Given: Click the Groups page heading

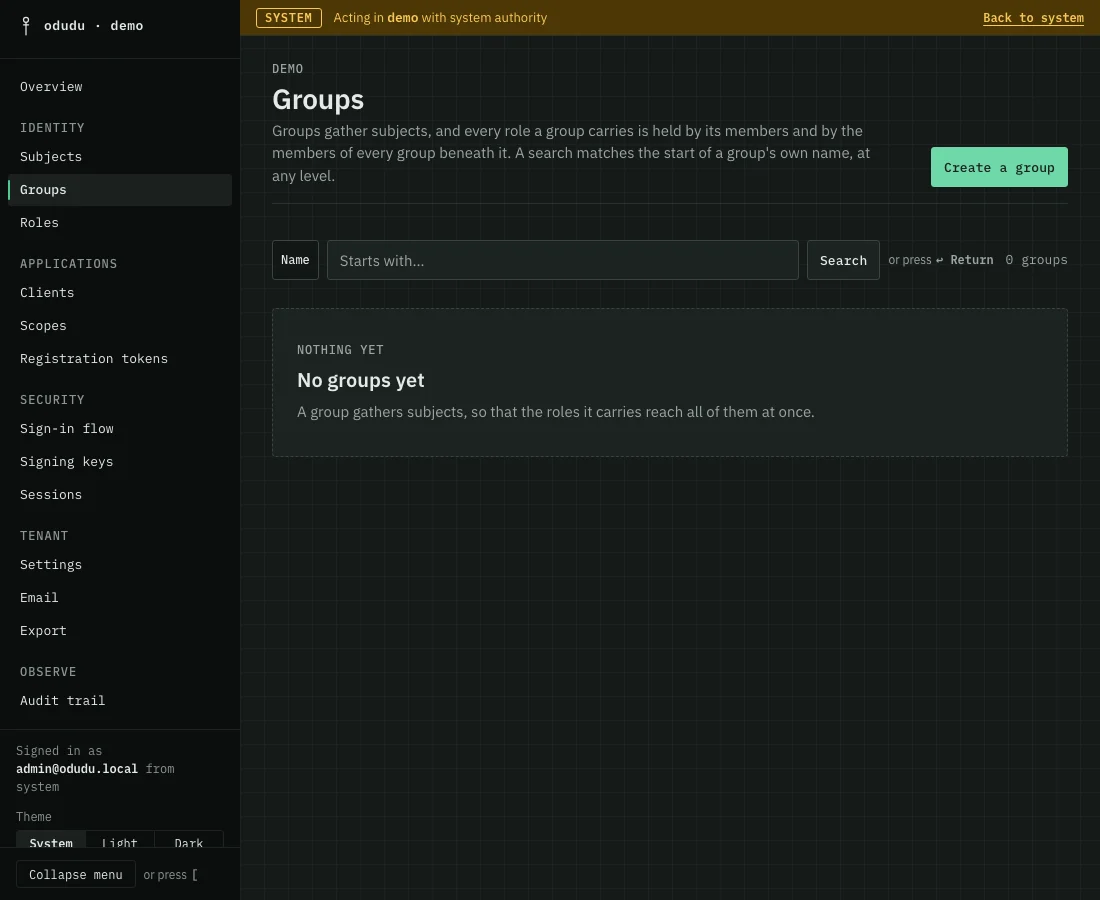Looking at the screenshot, I should point(318,100).
